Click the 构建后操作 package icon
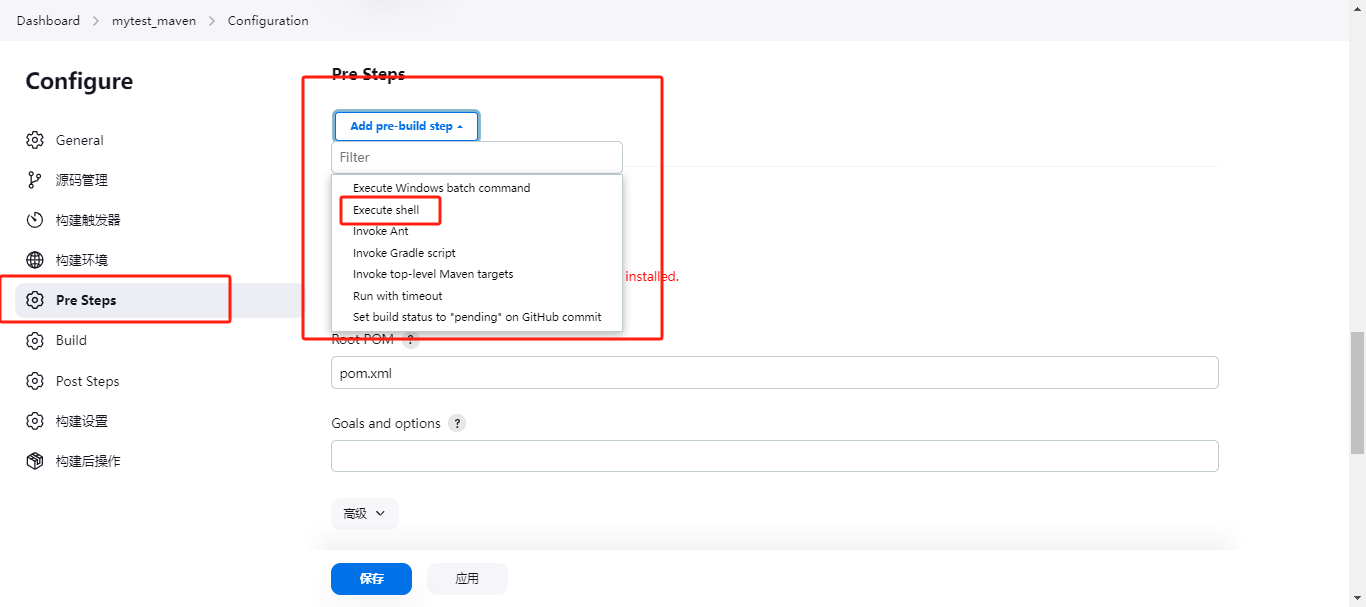Viewport: 1366px width, 607px height. 35,461
